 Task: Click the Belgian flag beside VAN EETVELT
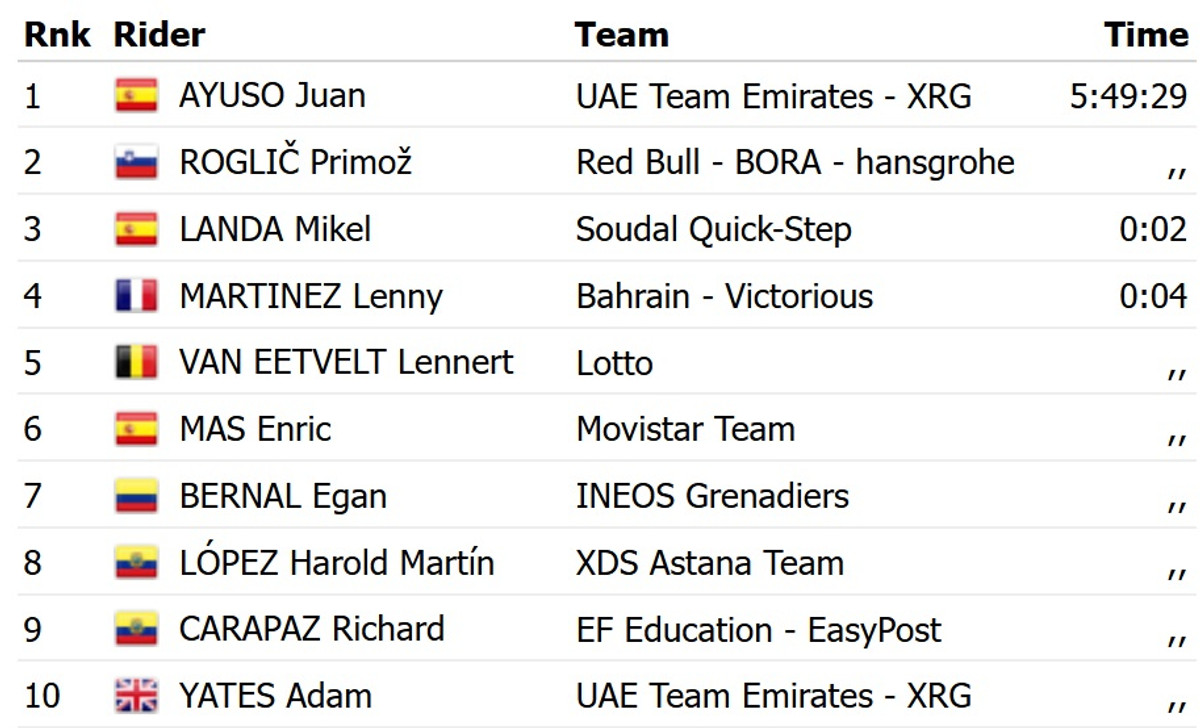(x=136, y=362)
